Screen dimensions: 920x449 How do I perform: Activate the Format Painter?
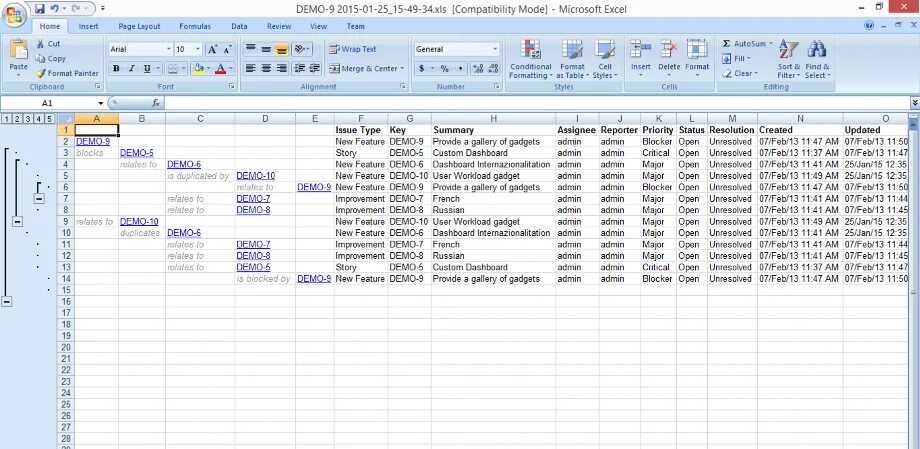pos(67,73)
